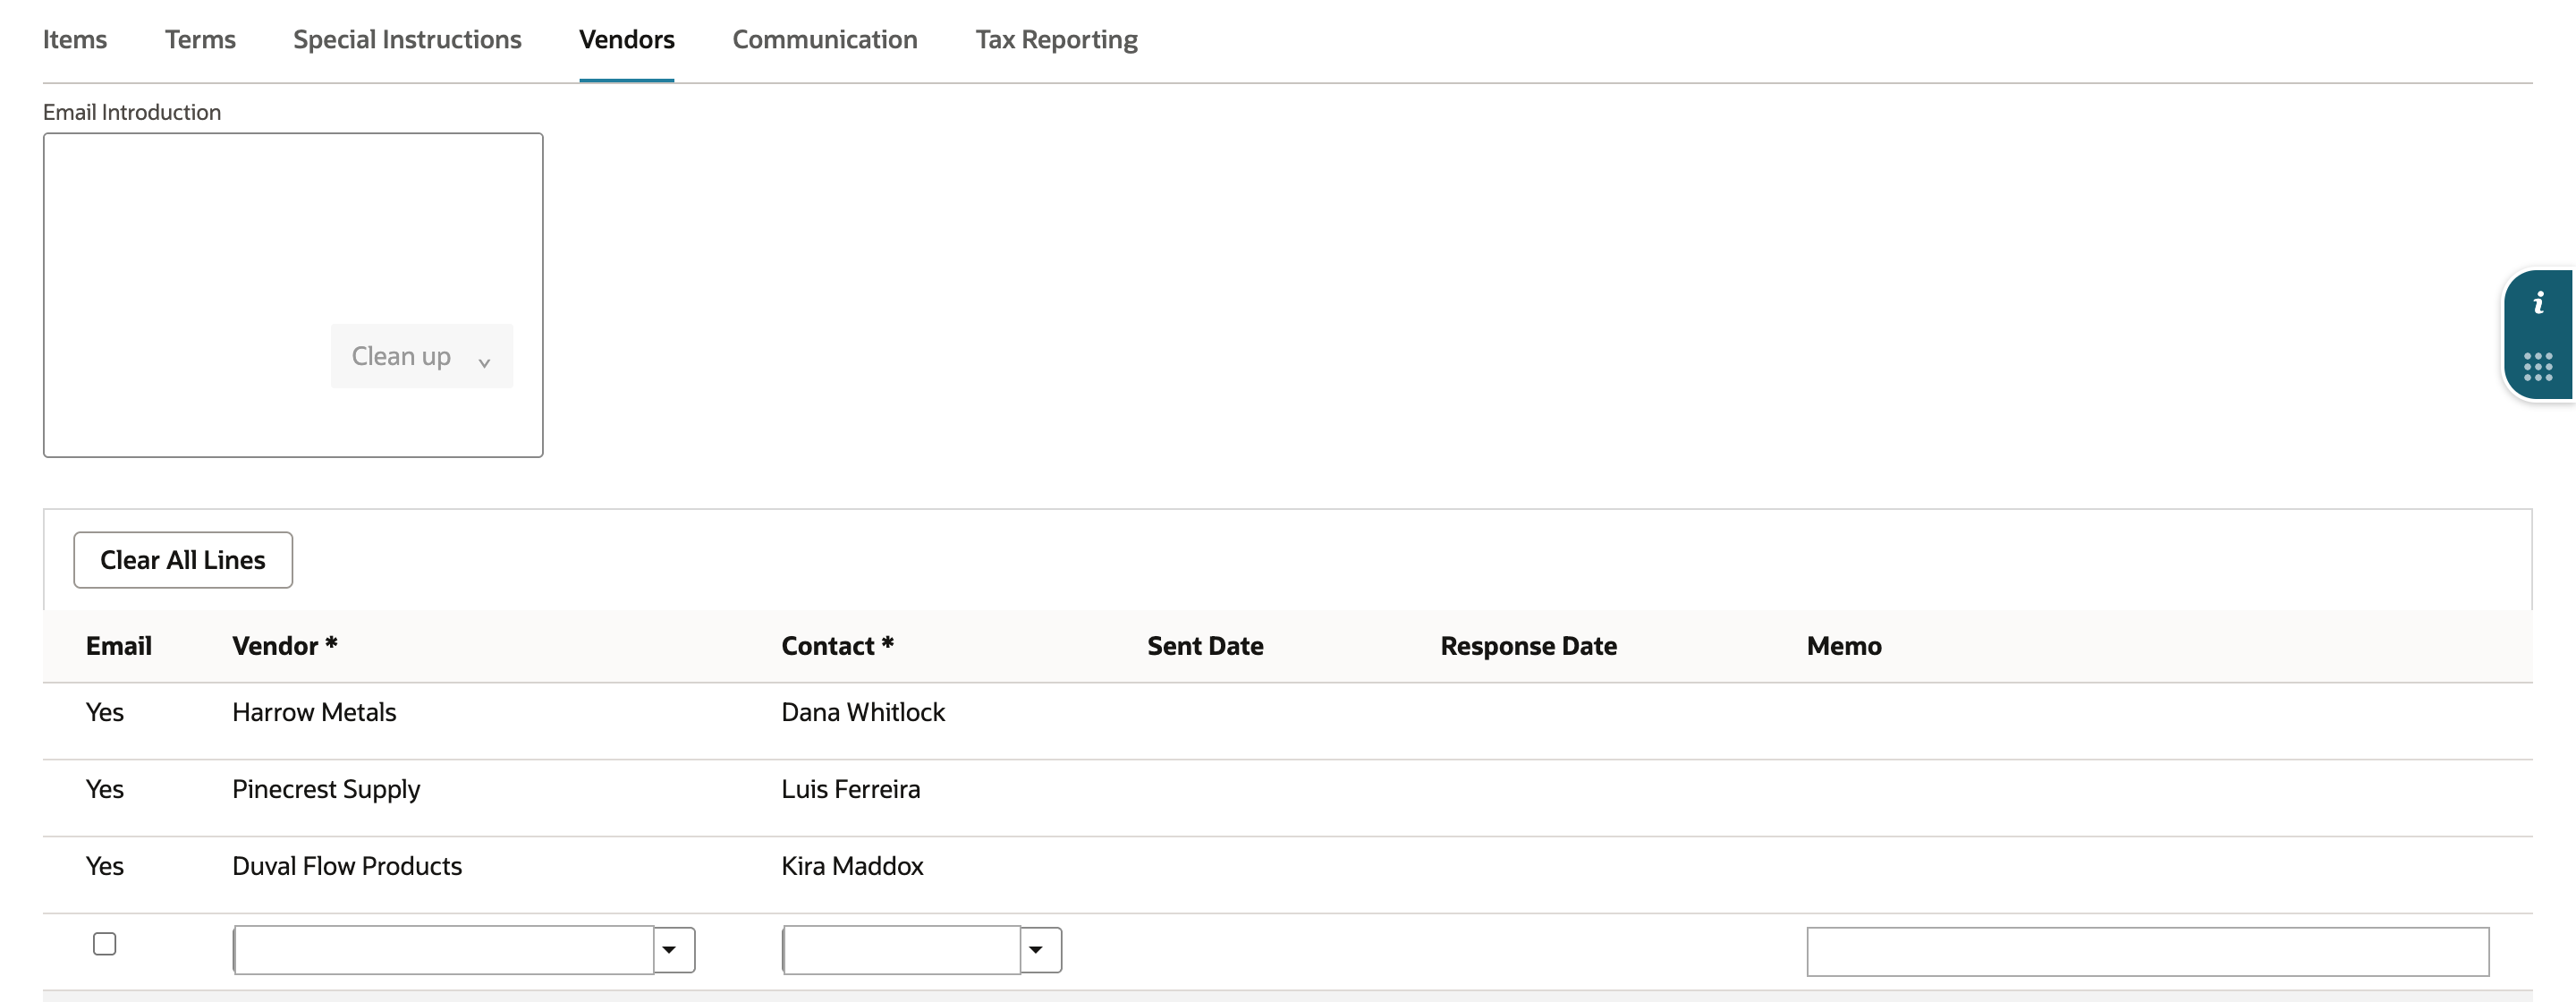Open the Special Instructions tab
The height and width of the screenshot is (1002, 2576).
[x=407, y=40]
